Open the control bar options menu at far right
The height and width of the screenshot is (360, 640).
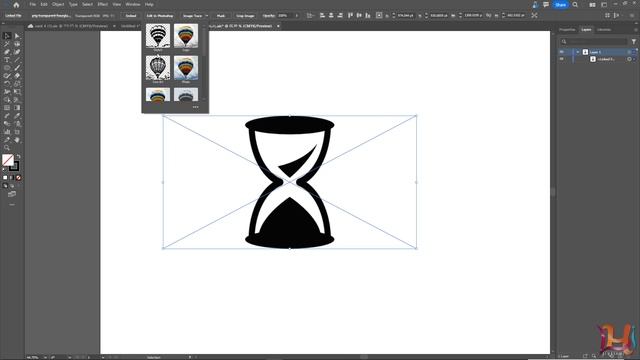click(632, 16)
